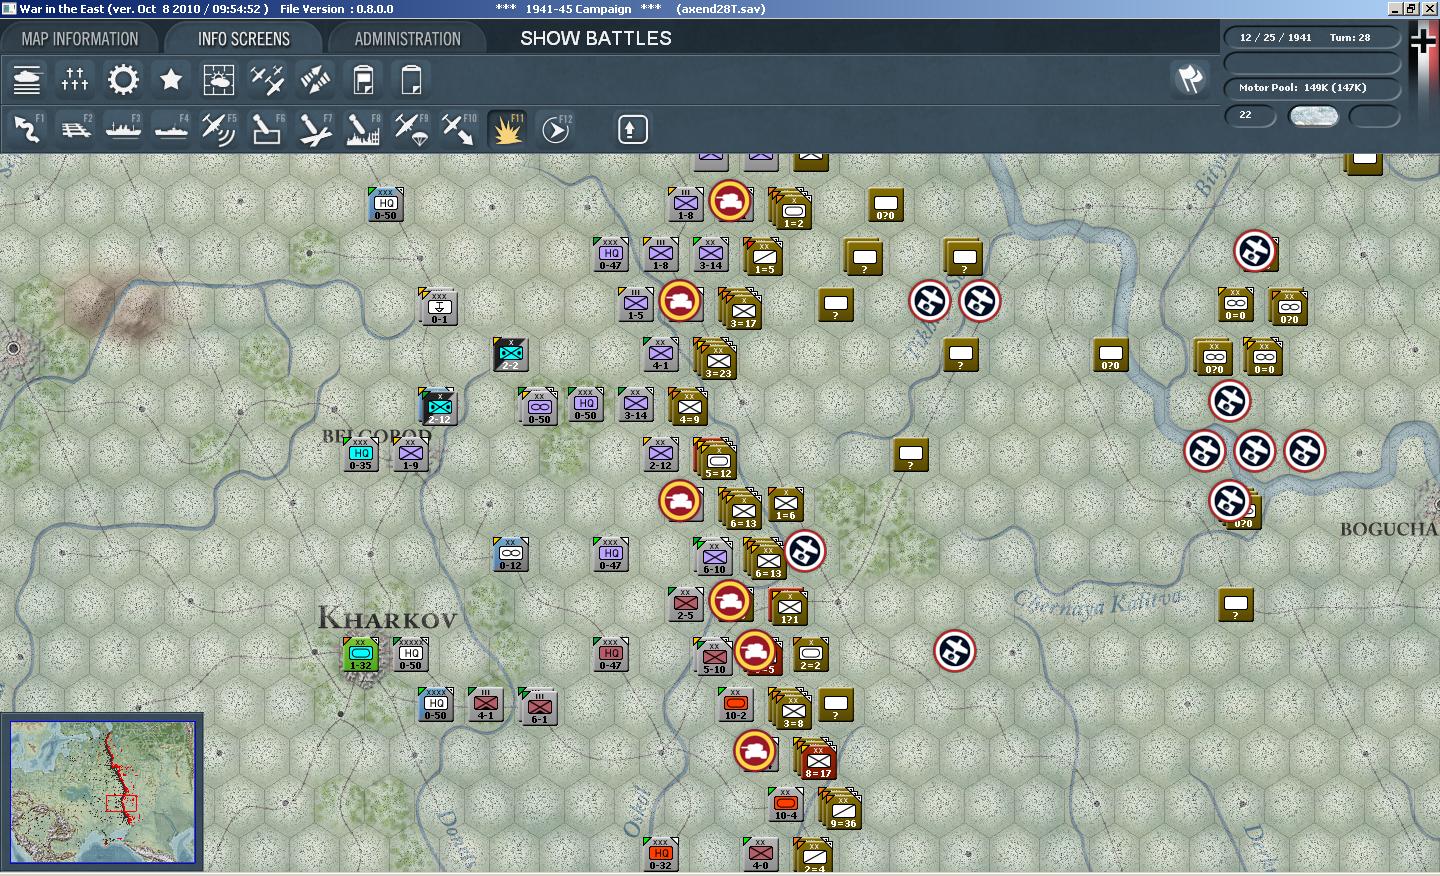Click ground battle marker beside 2-5 unit
1440x876 pixels.
pyautogui.click(x=731, y=601)
